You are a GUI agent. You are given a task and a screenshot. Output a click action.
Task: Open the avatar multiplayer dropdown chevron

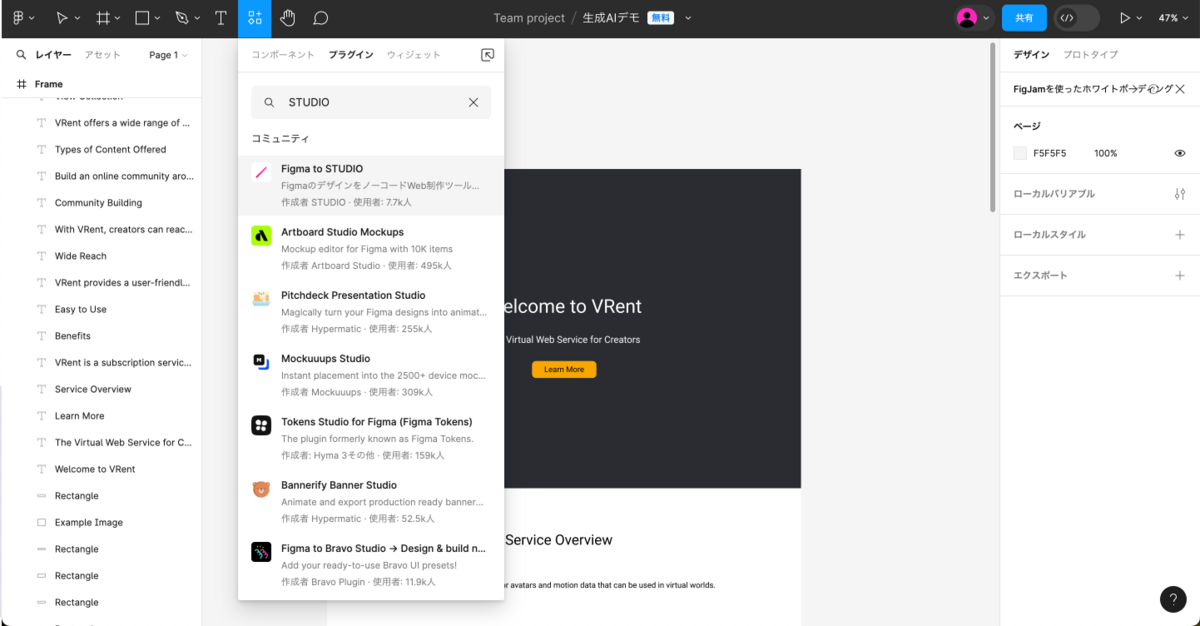click(987, 19)
